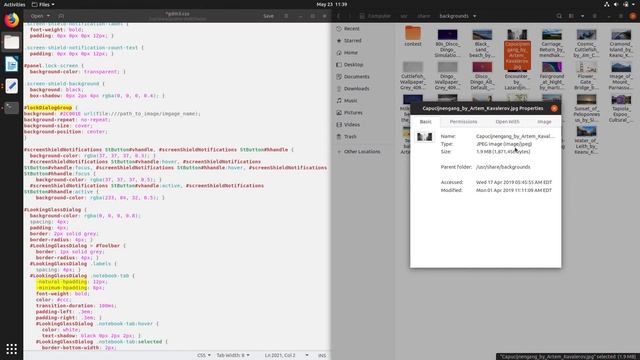Click highlighted #lockDialogGroup selector in editor
The image size is (640, 360).
48,108
